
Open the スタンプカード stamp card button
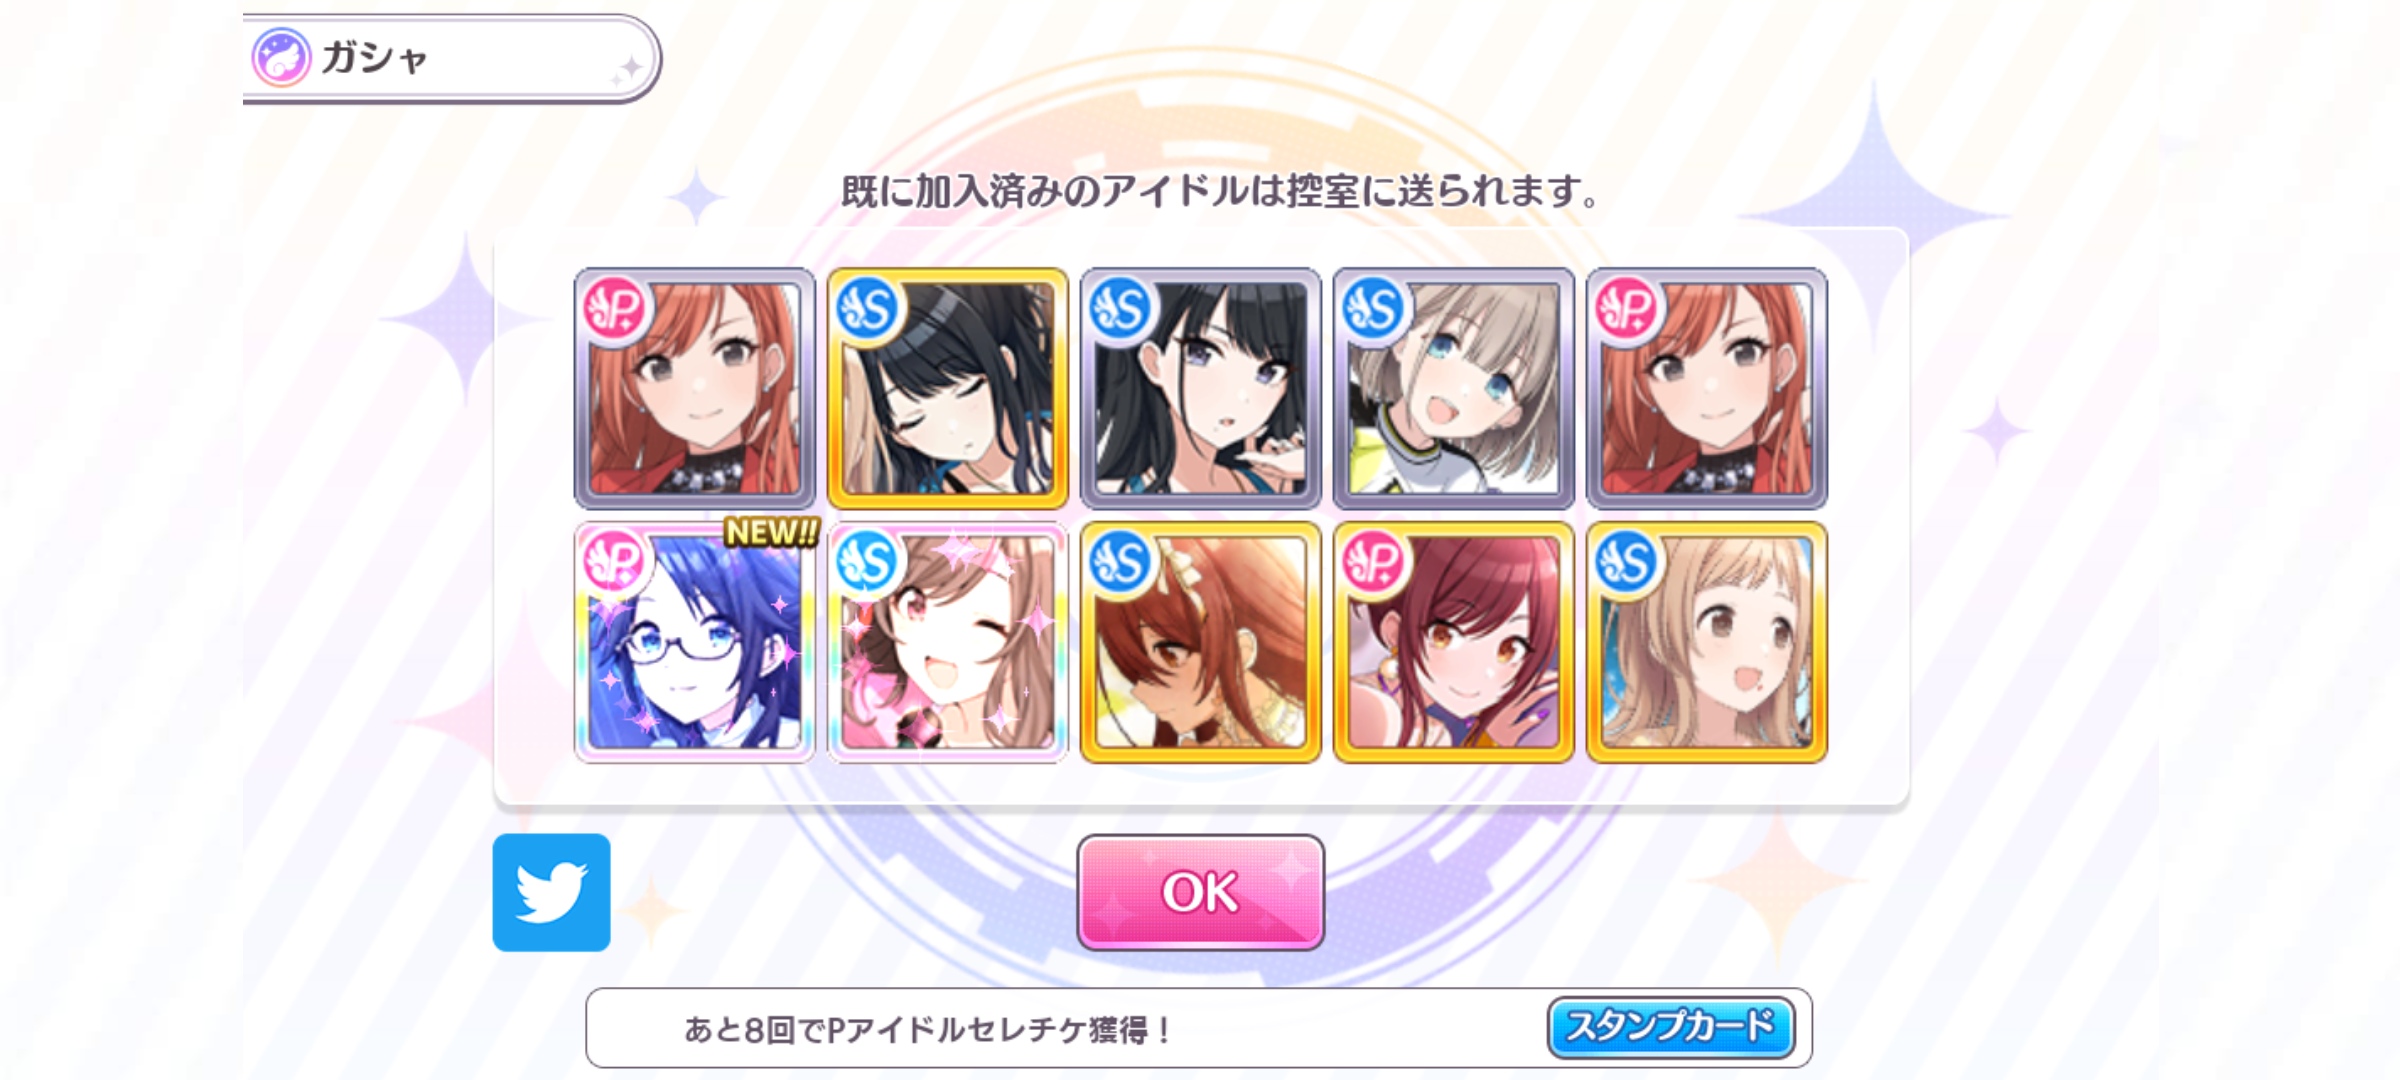pos(1671,1027)
